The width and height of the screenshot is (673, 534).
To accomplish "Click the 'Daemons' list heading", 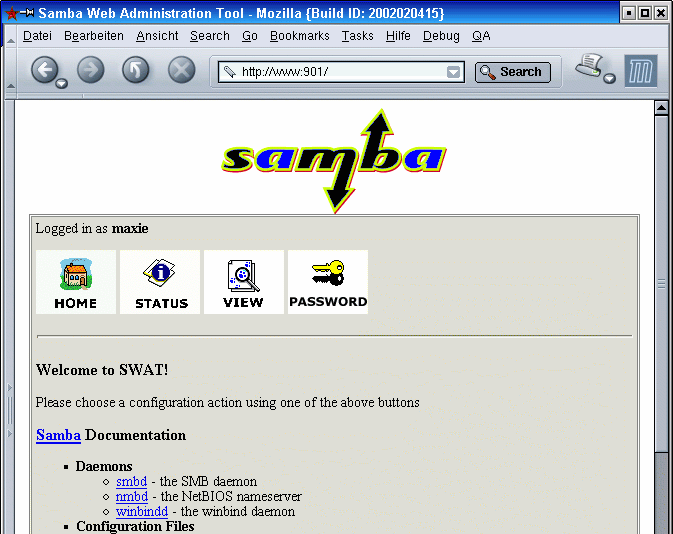I will 104,467.
